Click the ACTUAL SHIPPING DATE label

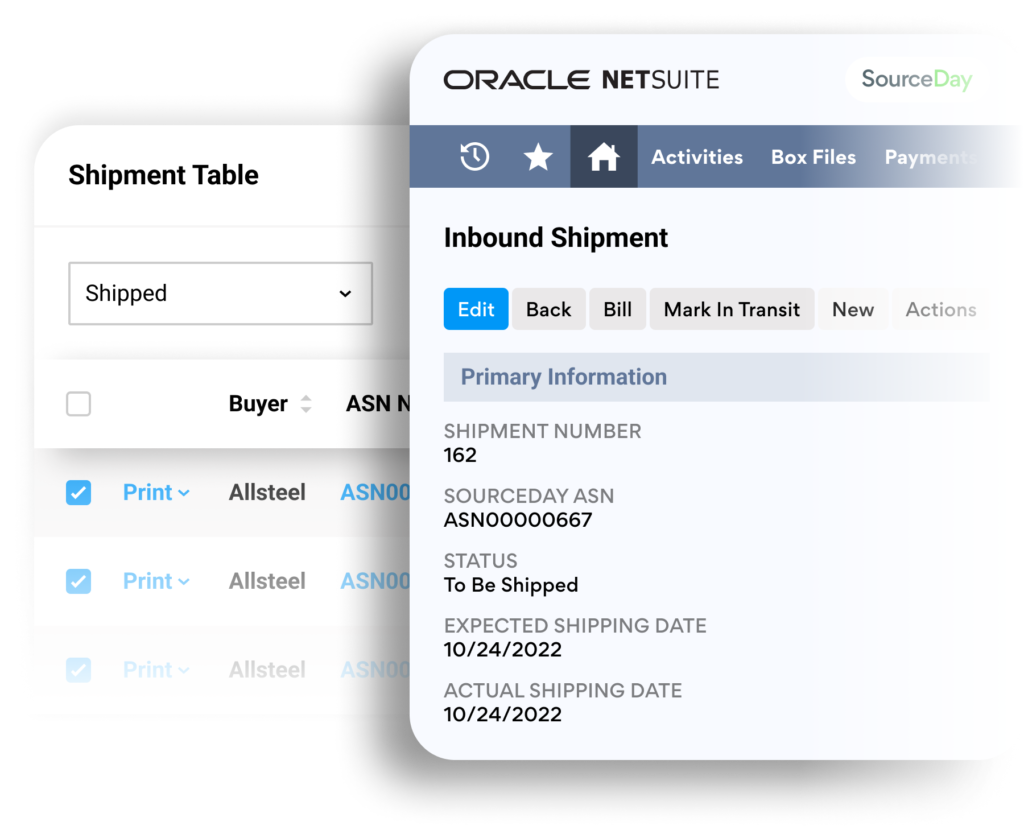(x=563, y=690)
